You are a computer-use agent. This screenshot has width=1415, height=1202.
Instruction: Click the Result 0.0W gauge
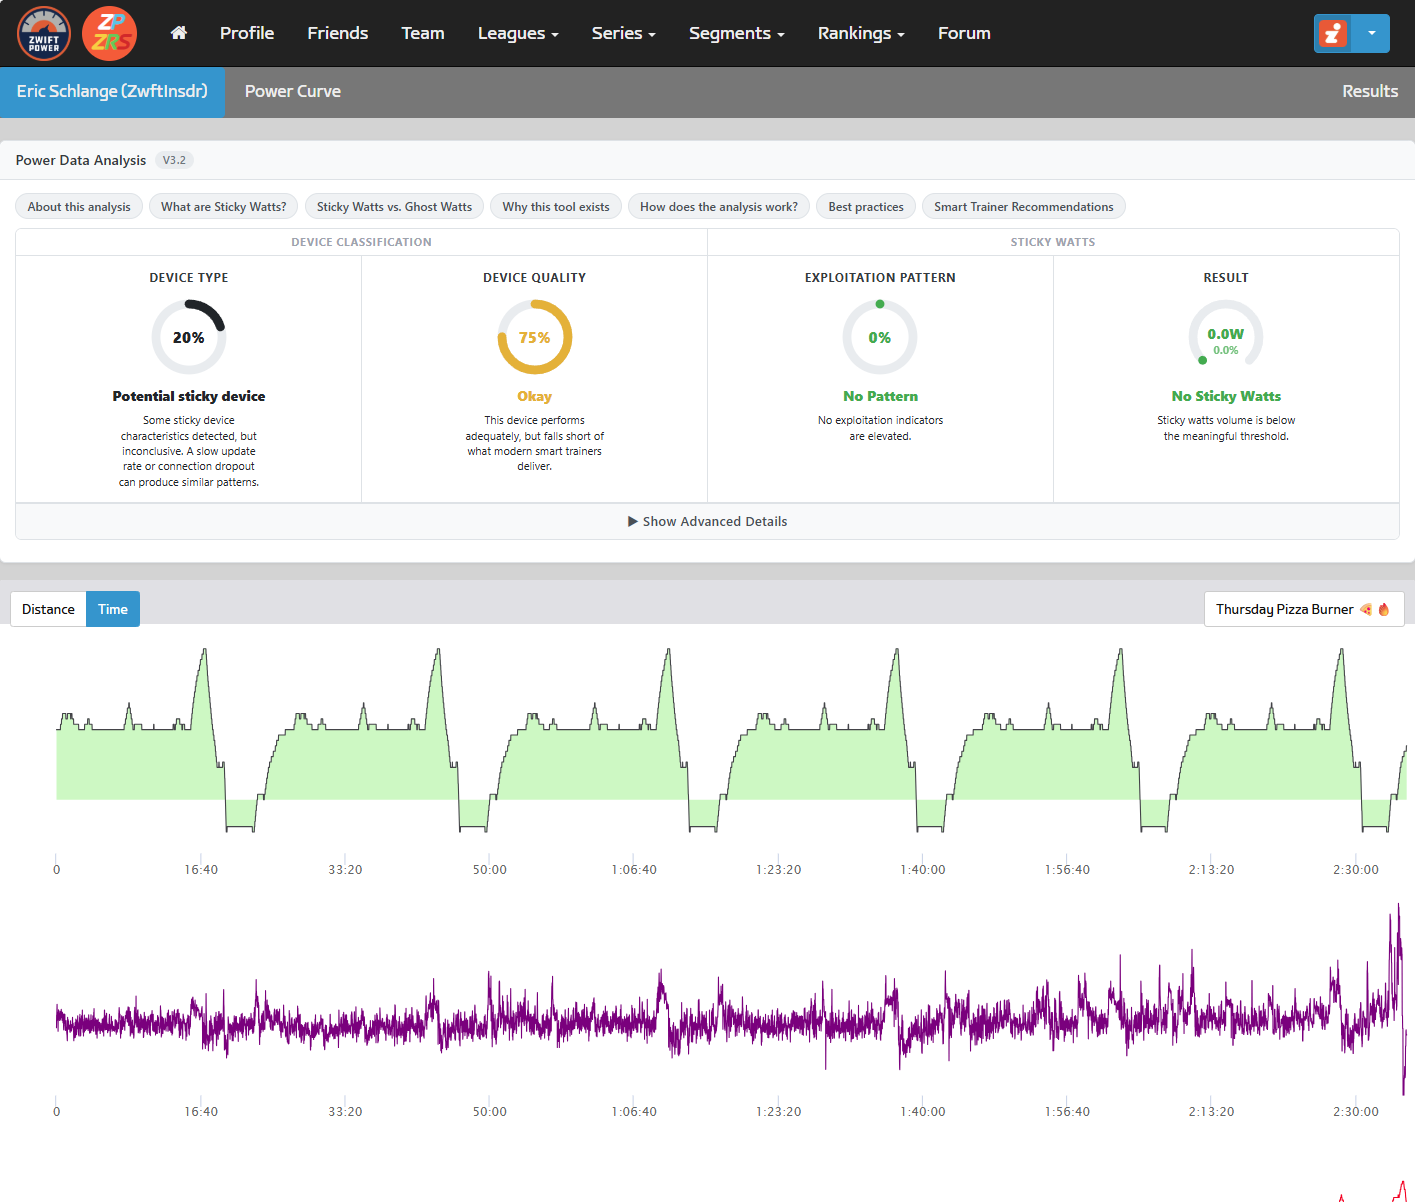(x=1226, y=337)
